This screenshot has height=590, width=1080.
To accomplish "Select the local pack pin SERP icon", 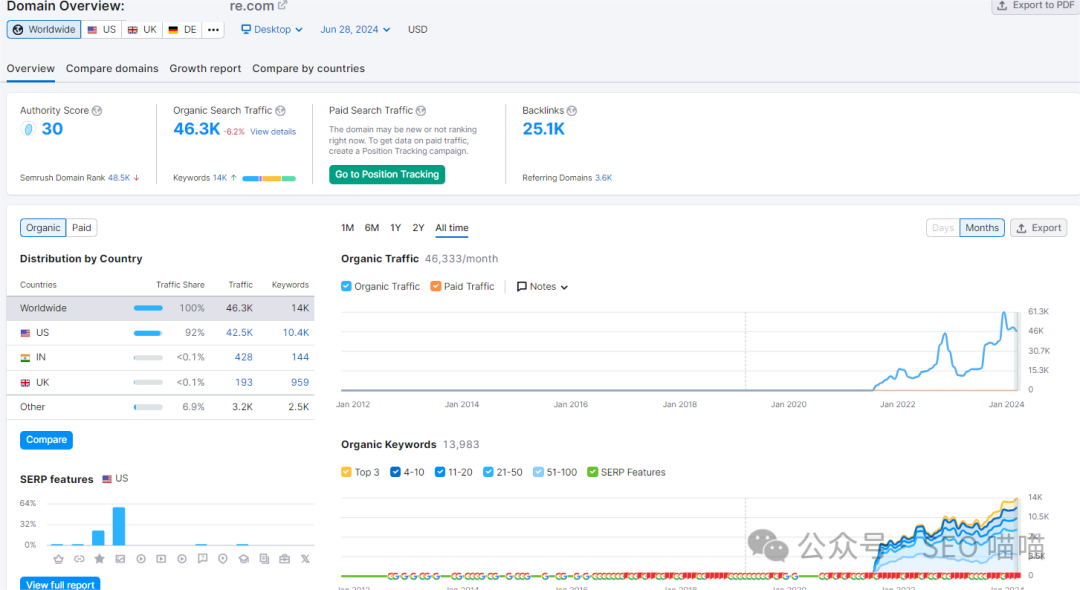I will point(223,558).
